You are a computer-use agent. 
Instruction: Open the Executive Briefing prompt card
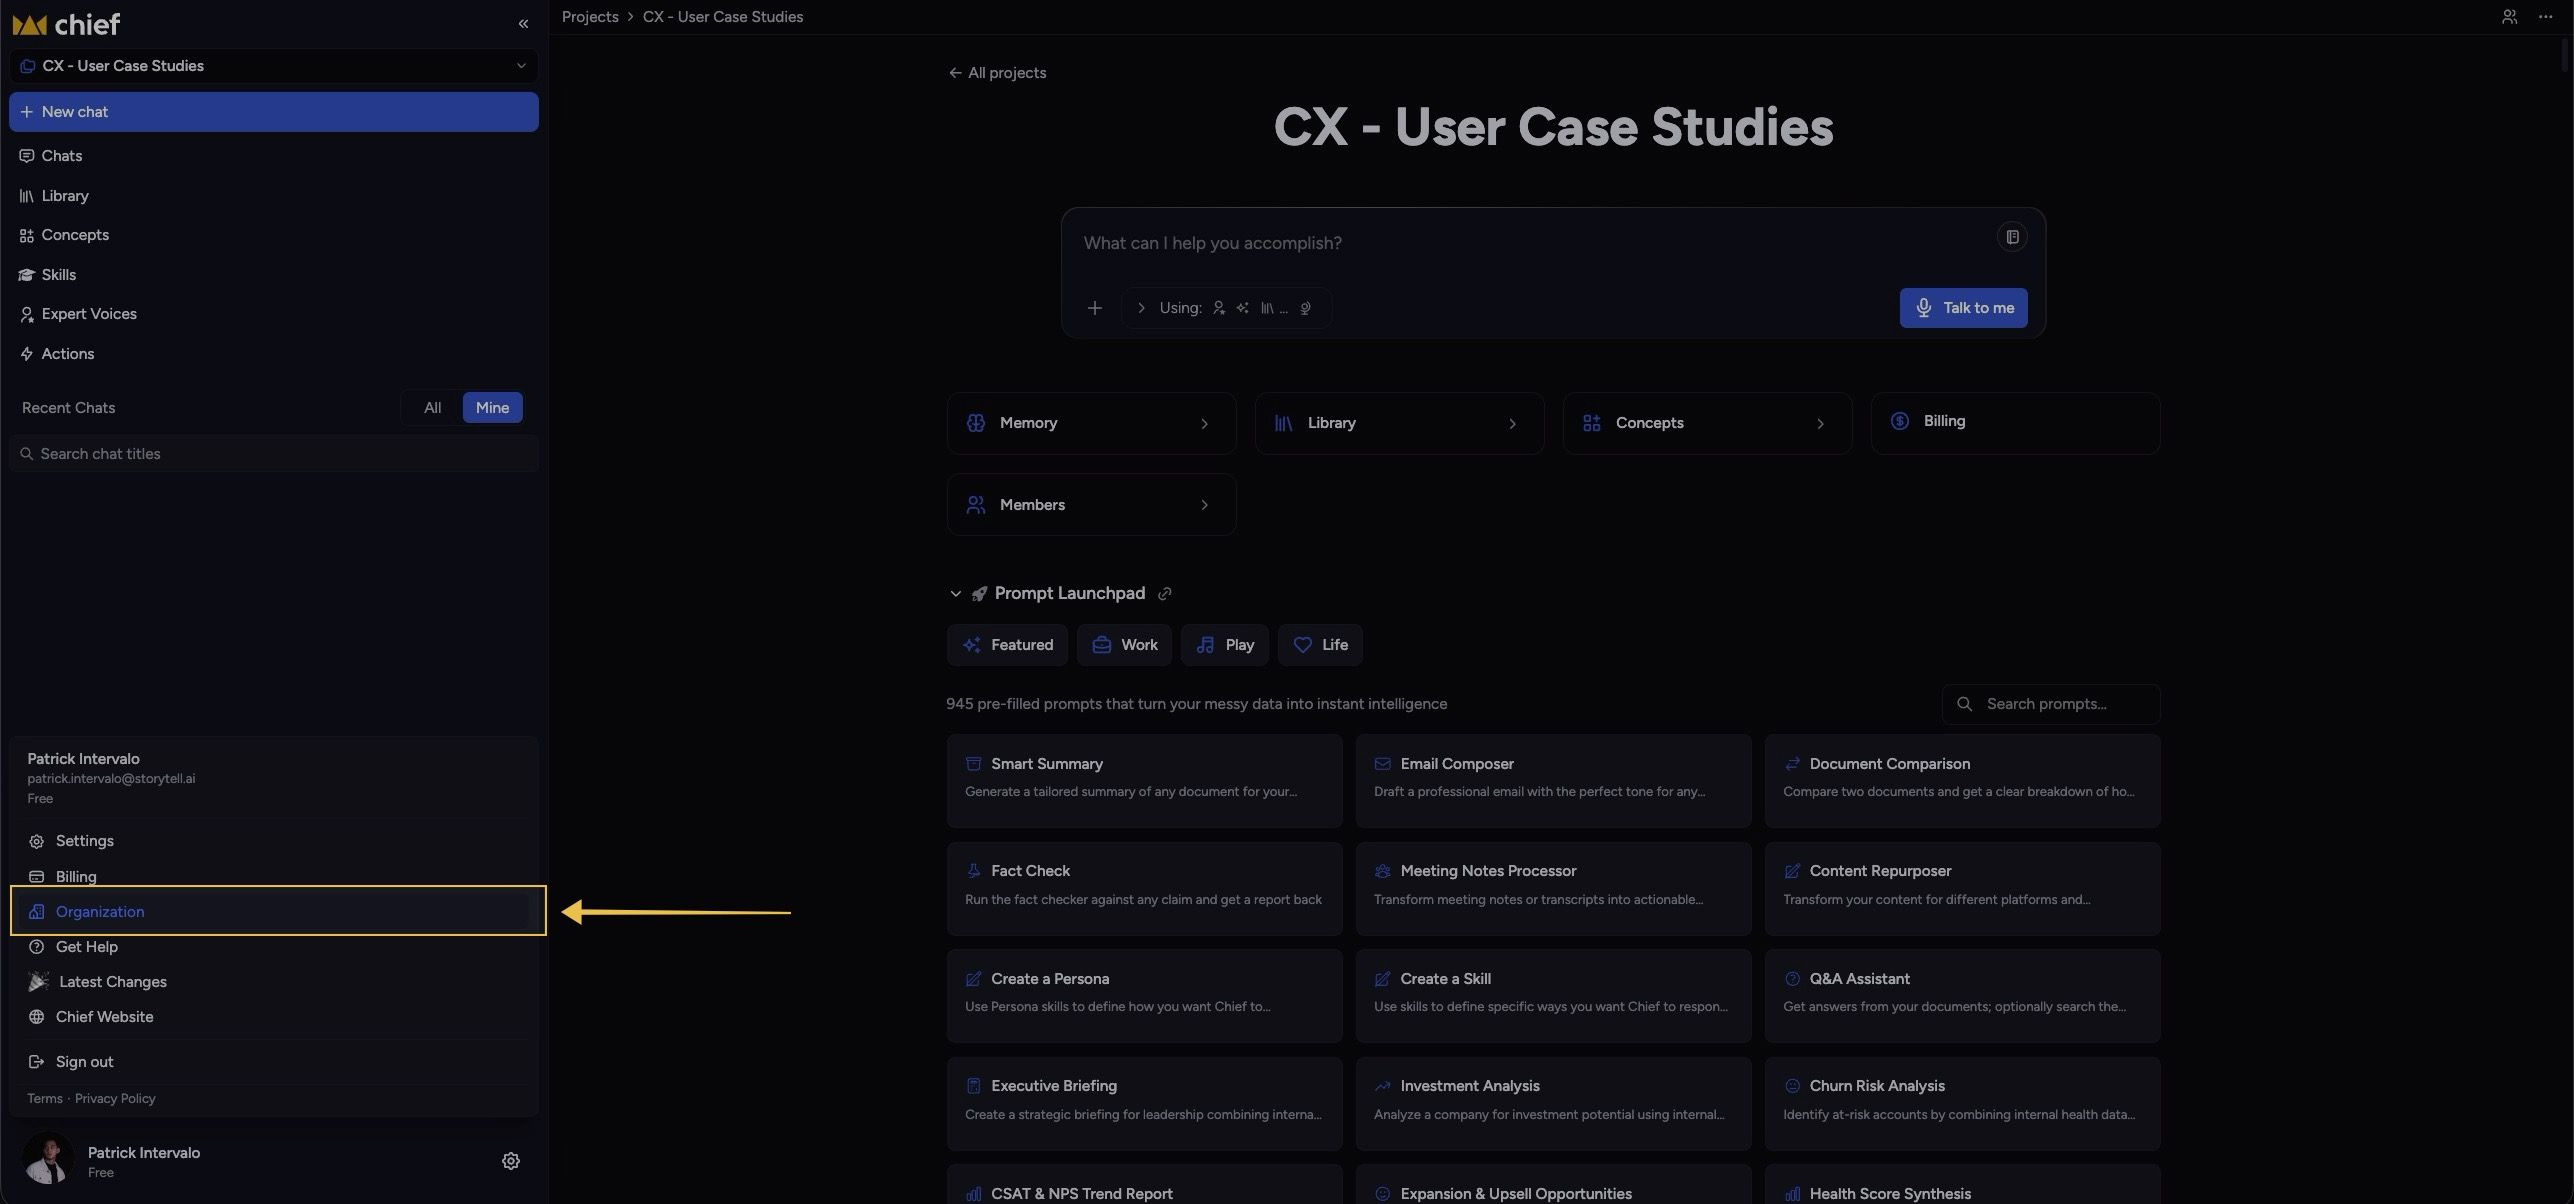point(1144,1104)
